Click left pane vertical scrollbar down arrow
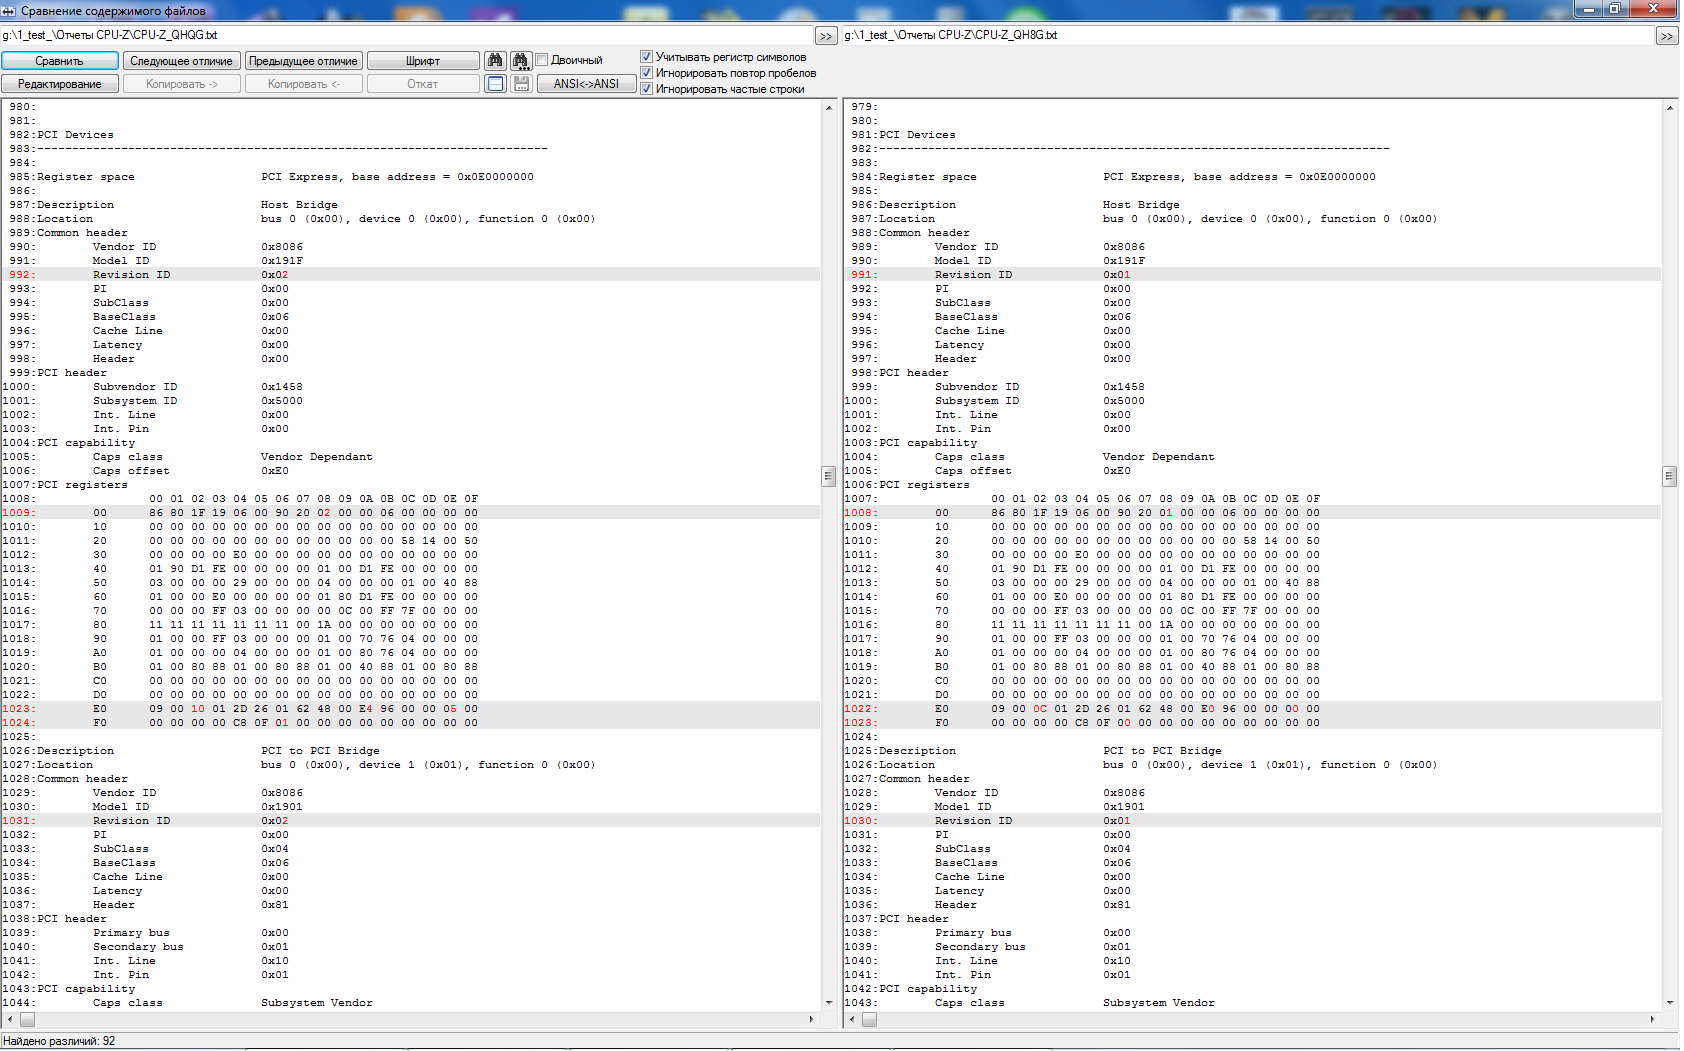This screenshot has width=1684, height=1051. click(x=829, y=1003)
